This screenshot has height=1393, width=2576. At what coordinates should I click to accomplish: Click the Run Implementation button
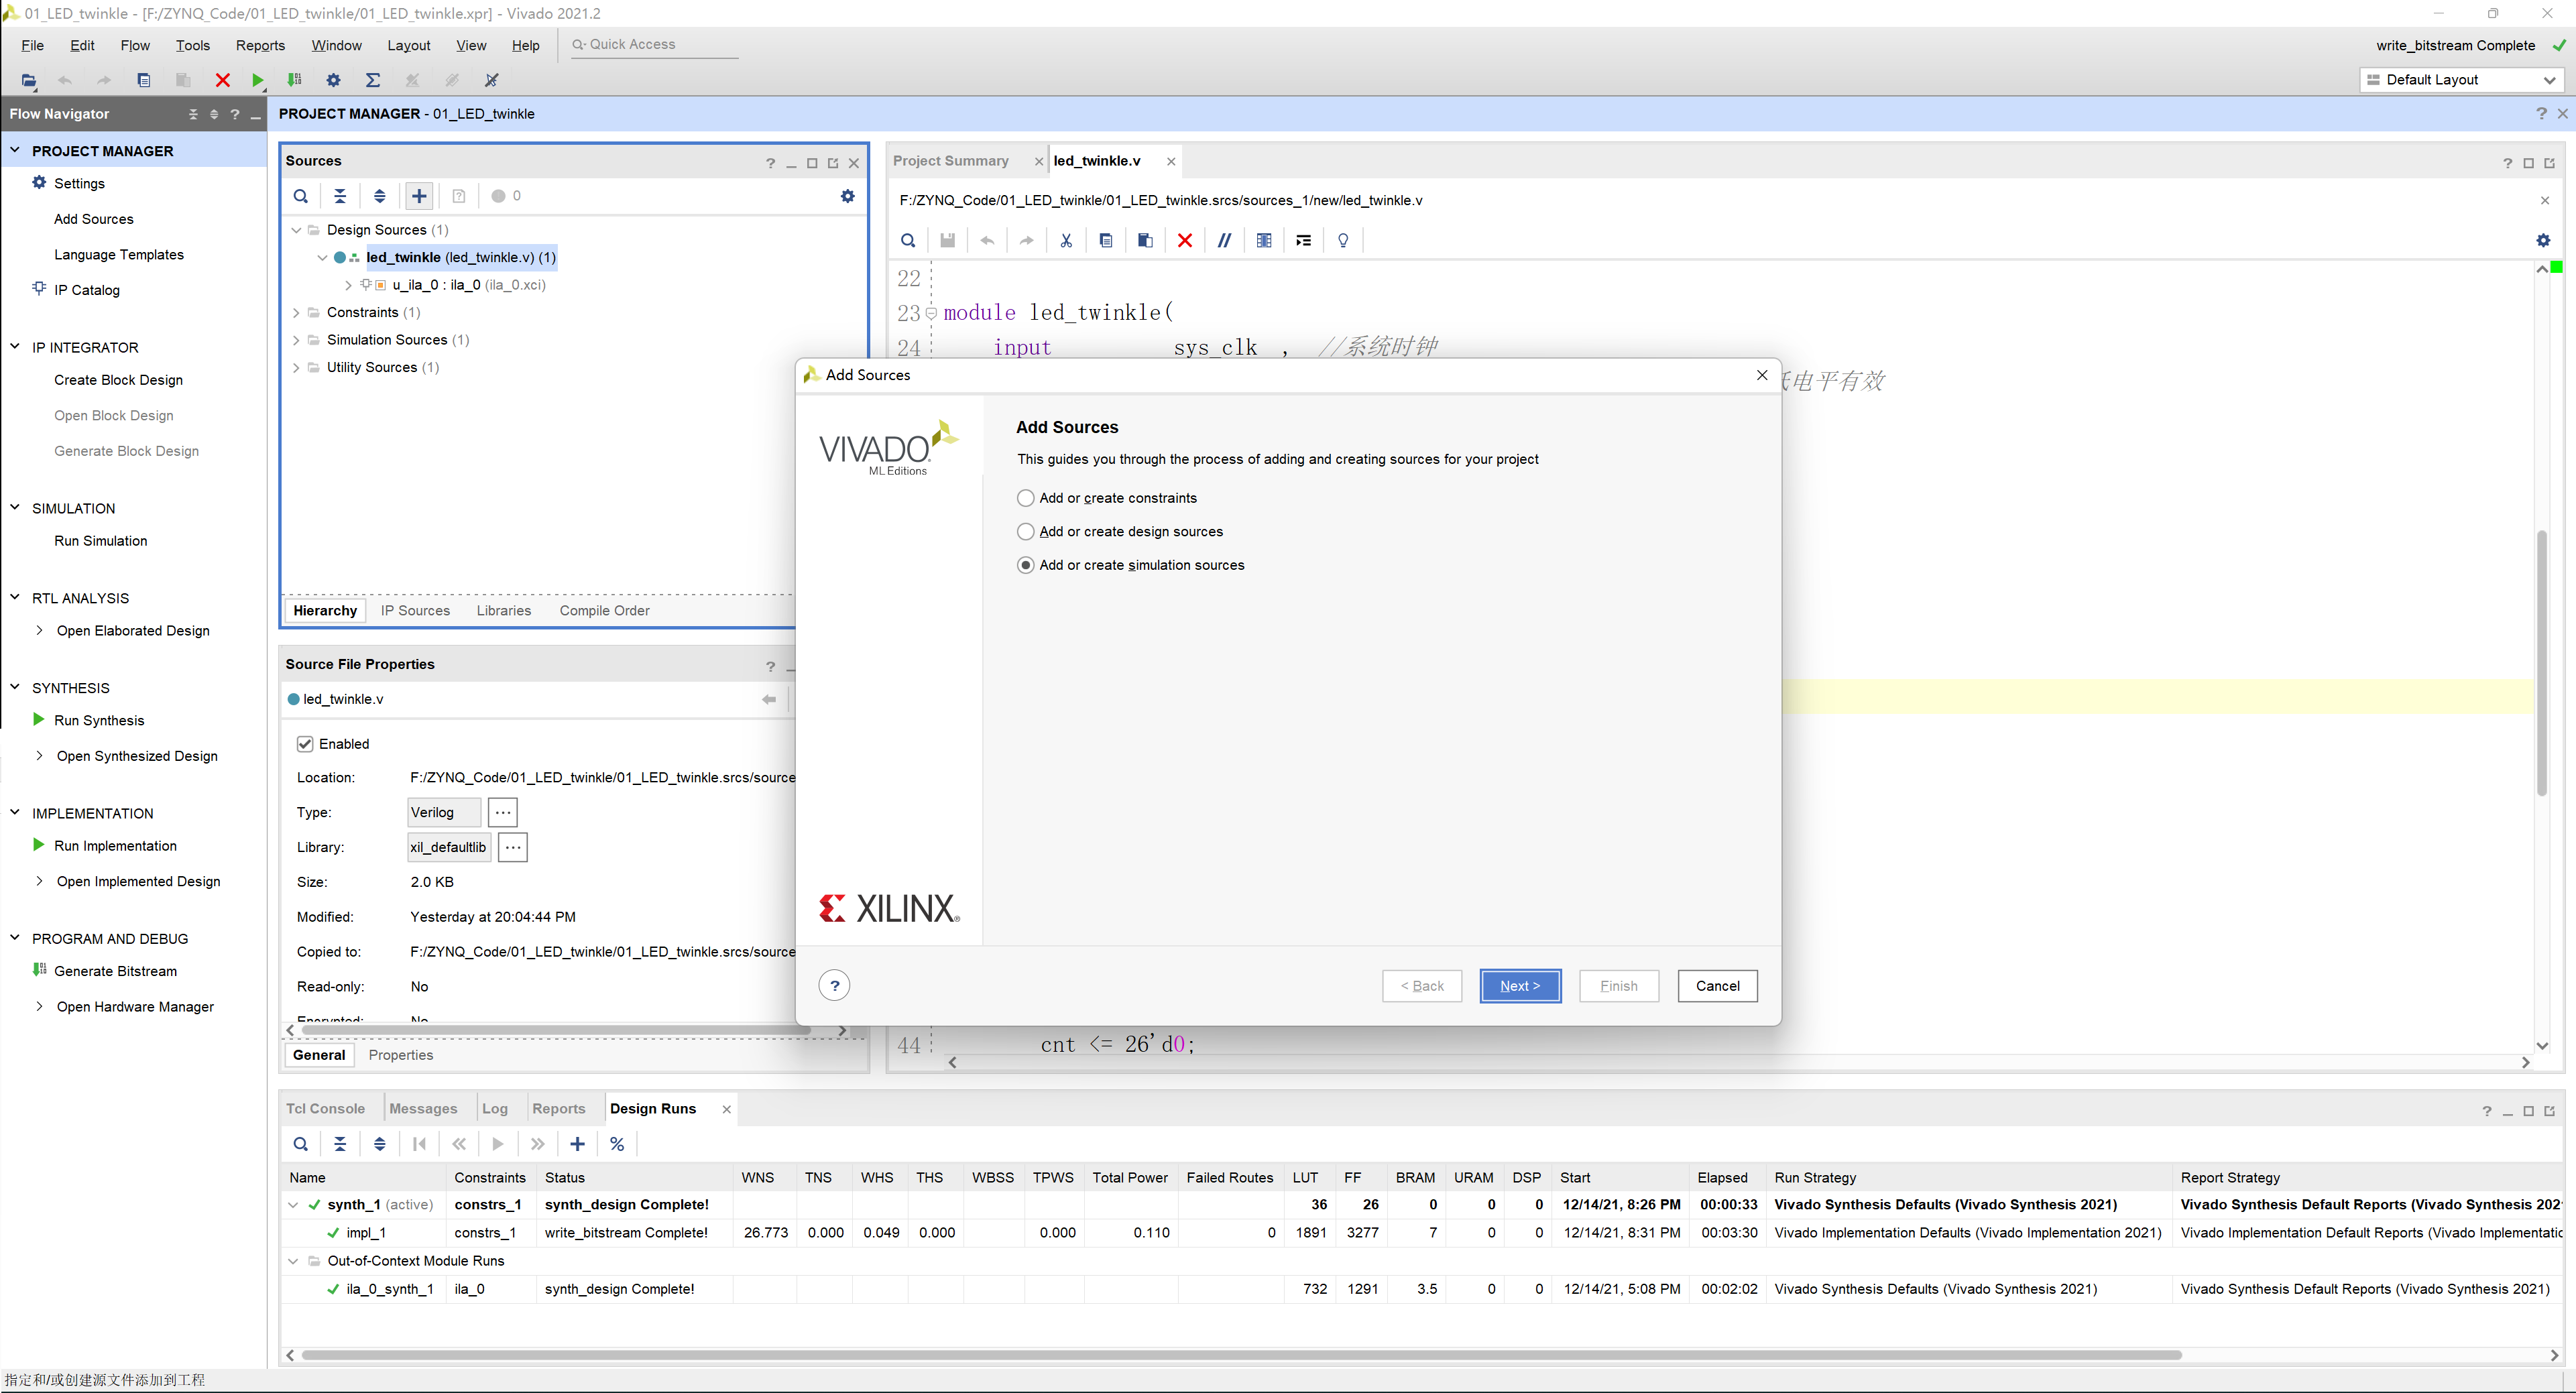[115, 844]
